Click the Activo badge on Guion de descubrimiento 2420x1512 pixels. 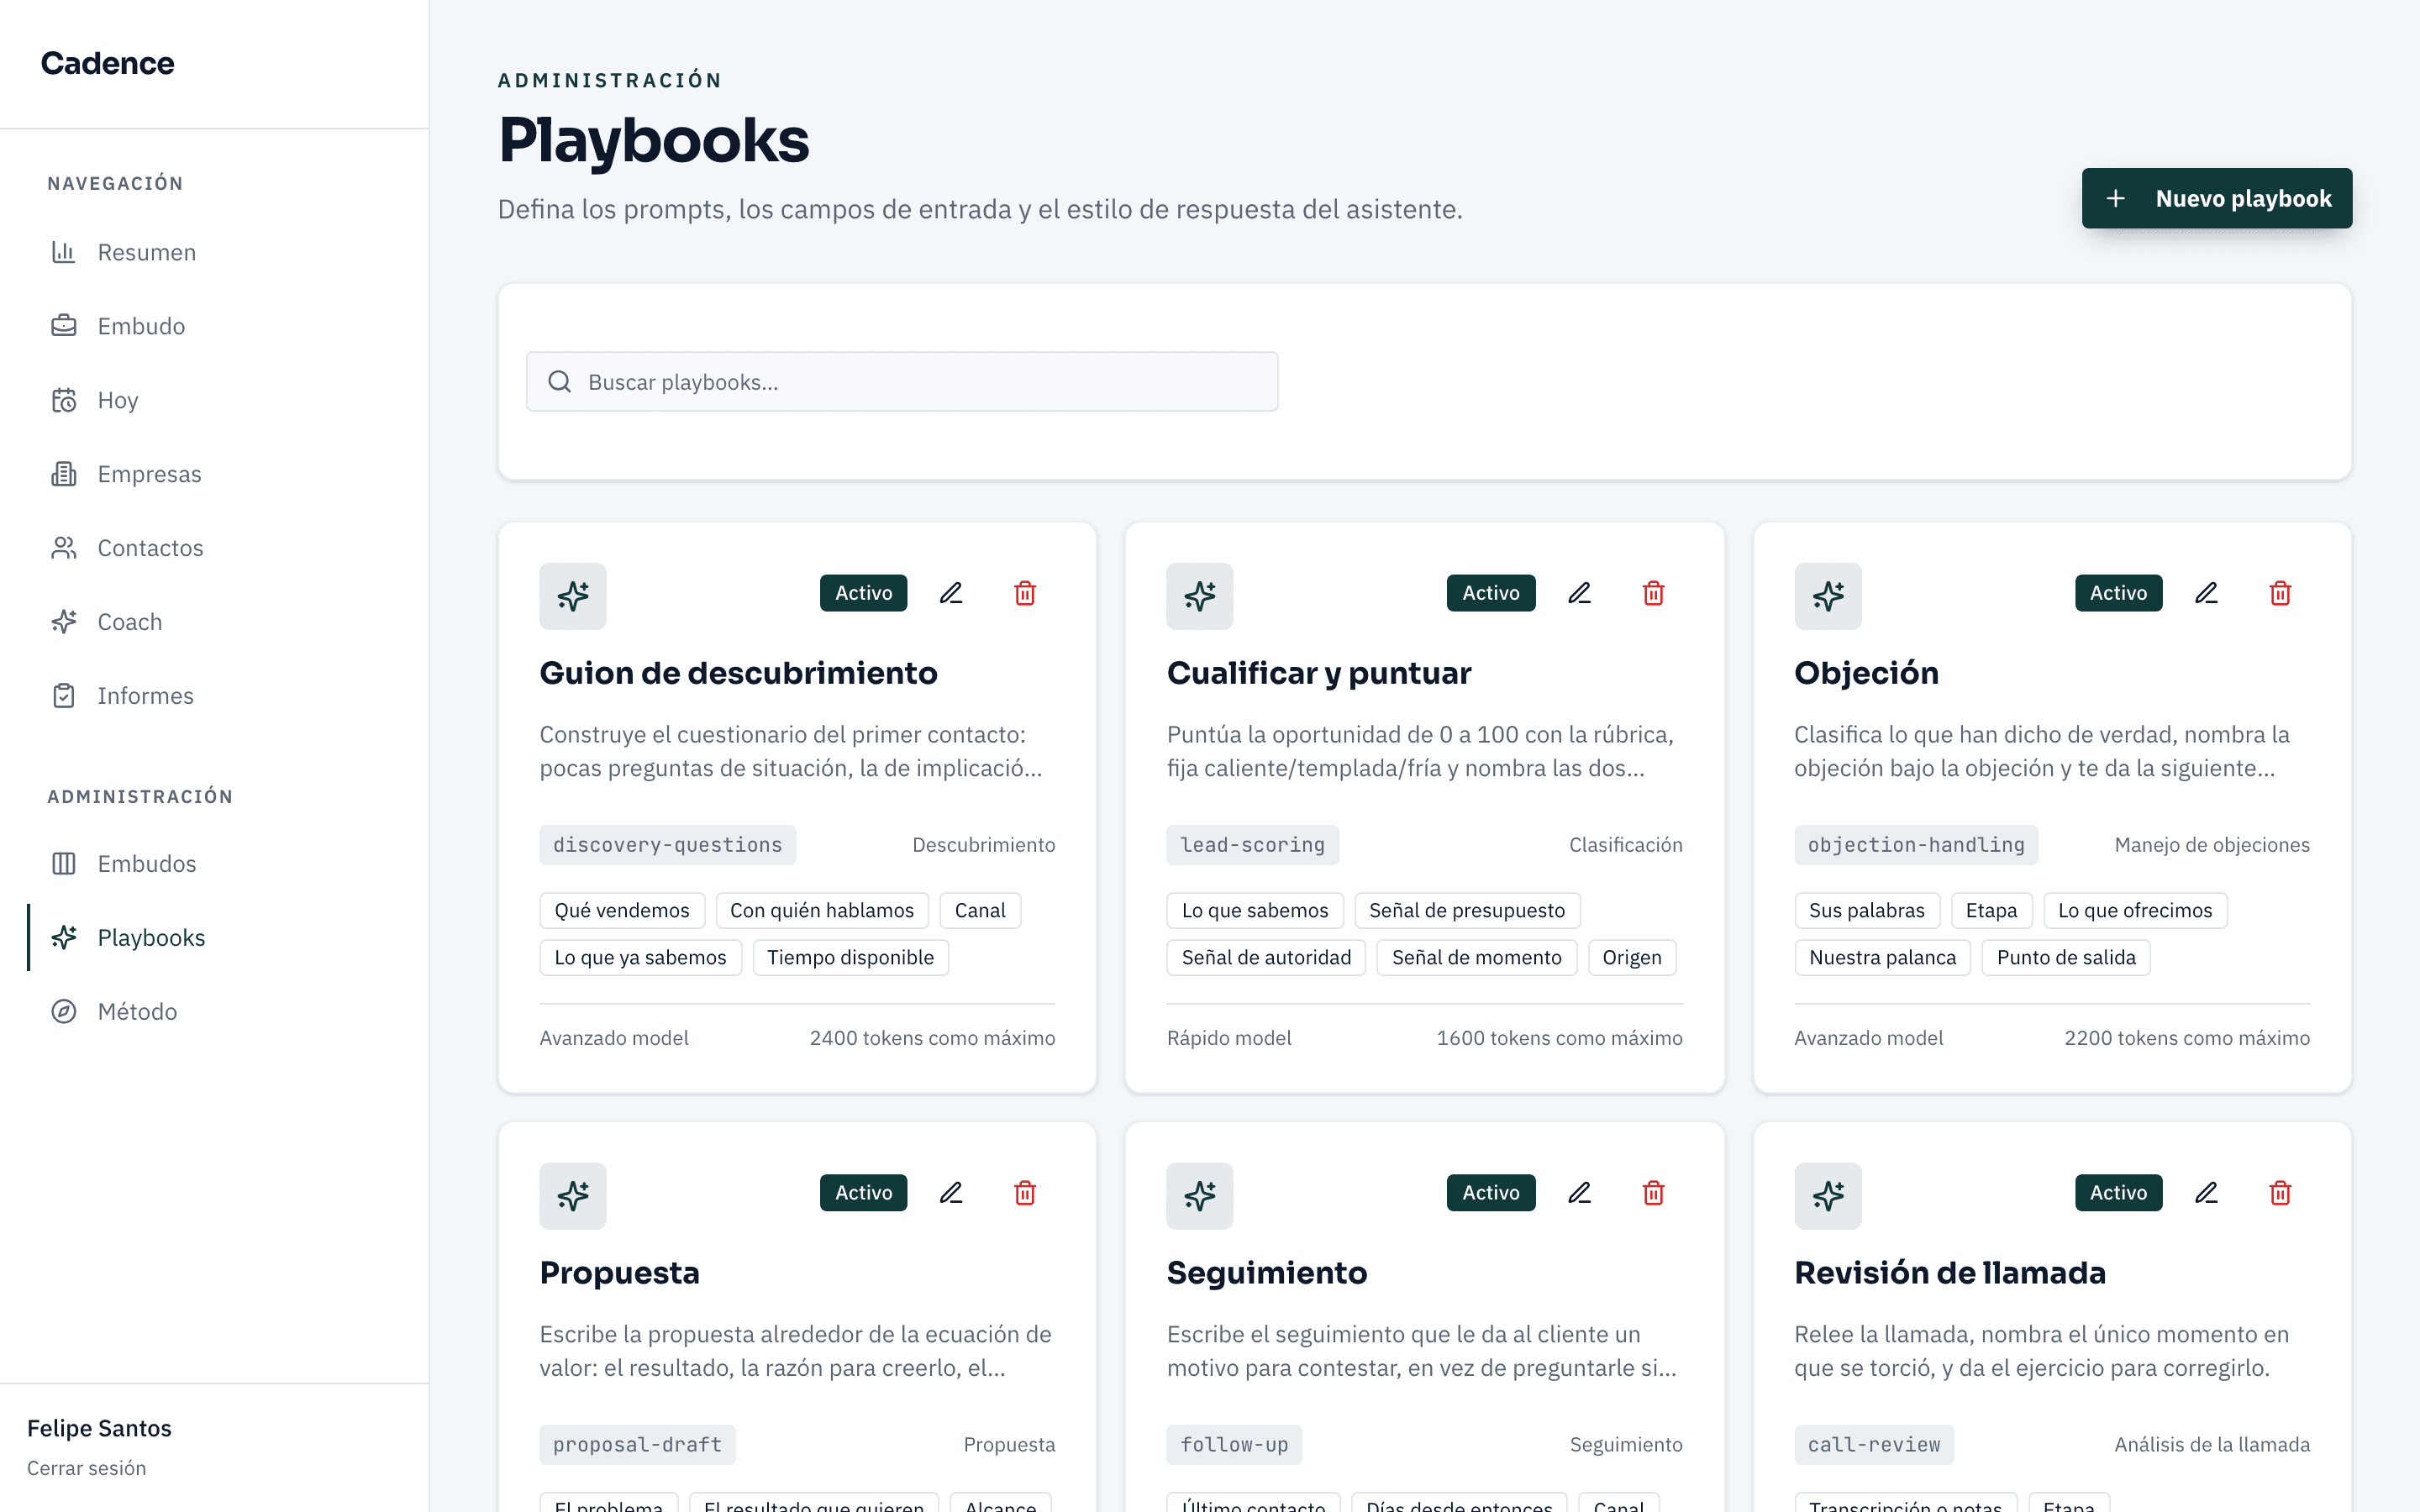[x=864, y=593]
